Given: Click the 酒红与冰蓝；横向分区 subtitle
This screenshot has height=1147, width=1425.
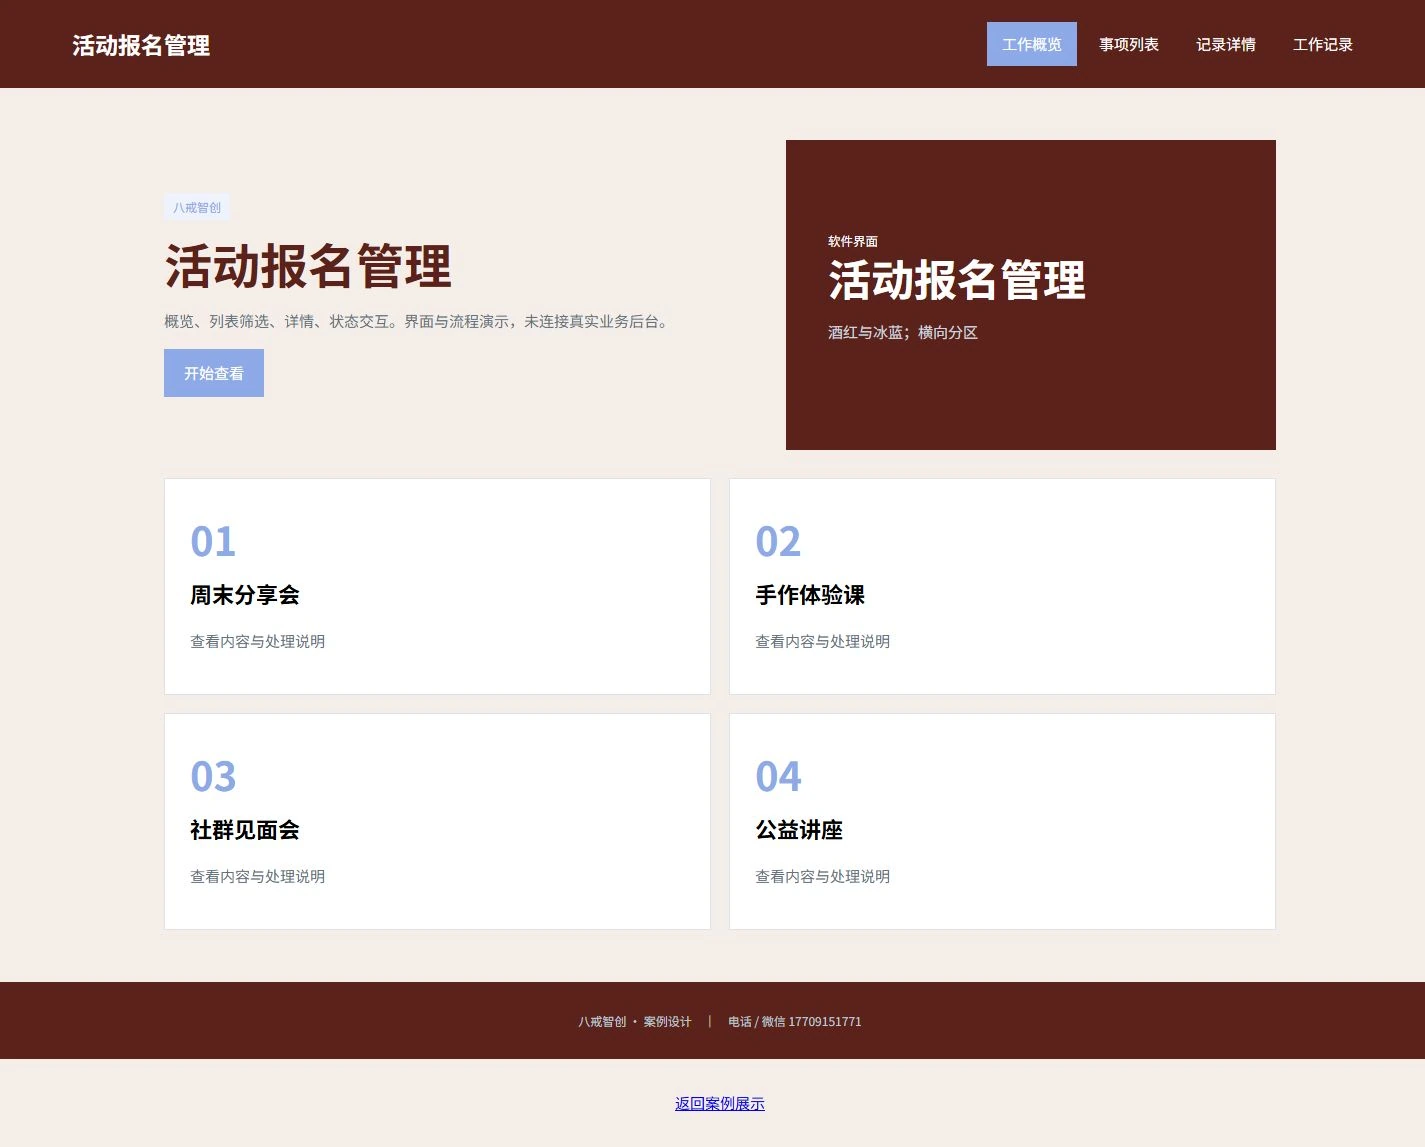Looking at the screenshot, I should coord(903,332).
